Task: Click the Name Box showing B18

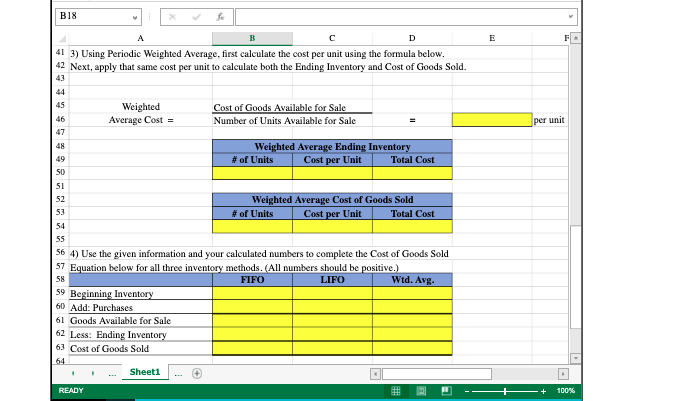Action: click(x=98, y=17)
